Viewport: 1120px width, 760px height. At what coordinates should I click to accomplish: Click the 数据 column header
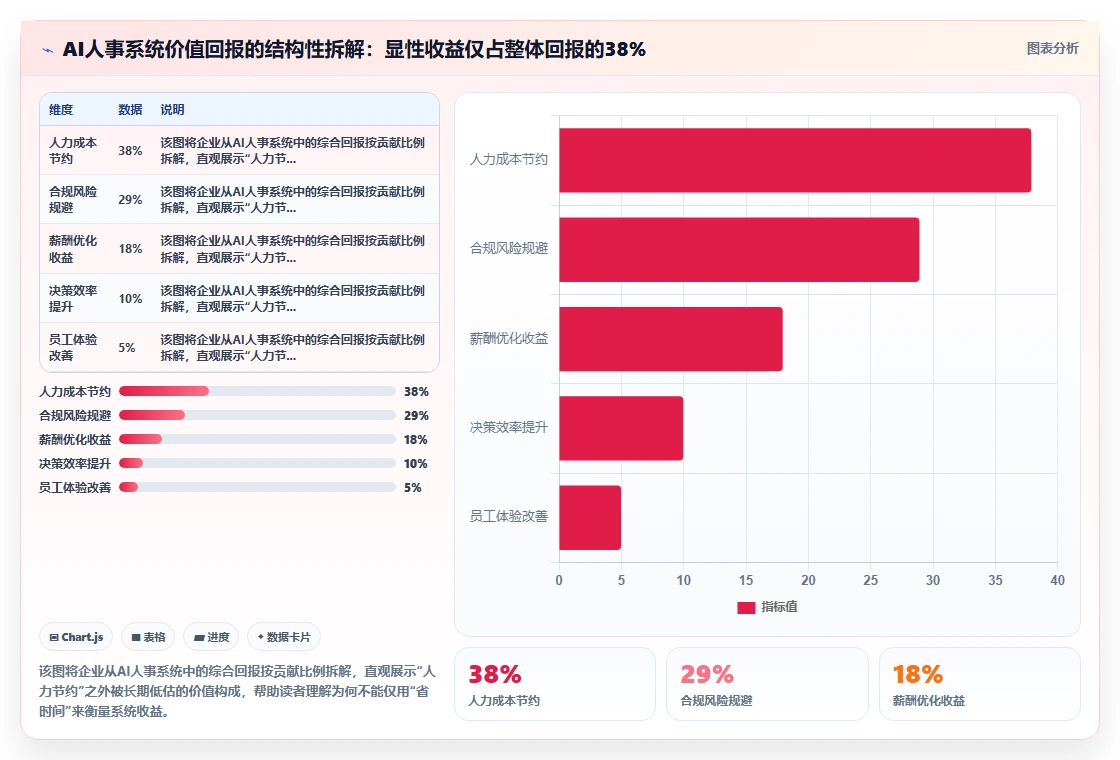coord(130,109)
